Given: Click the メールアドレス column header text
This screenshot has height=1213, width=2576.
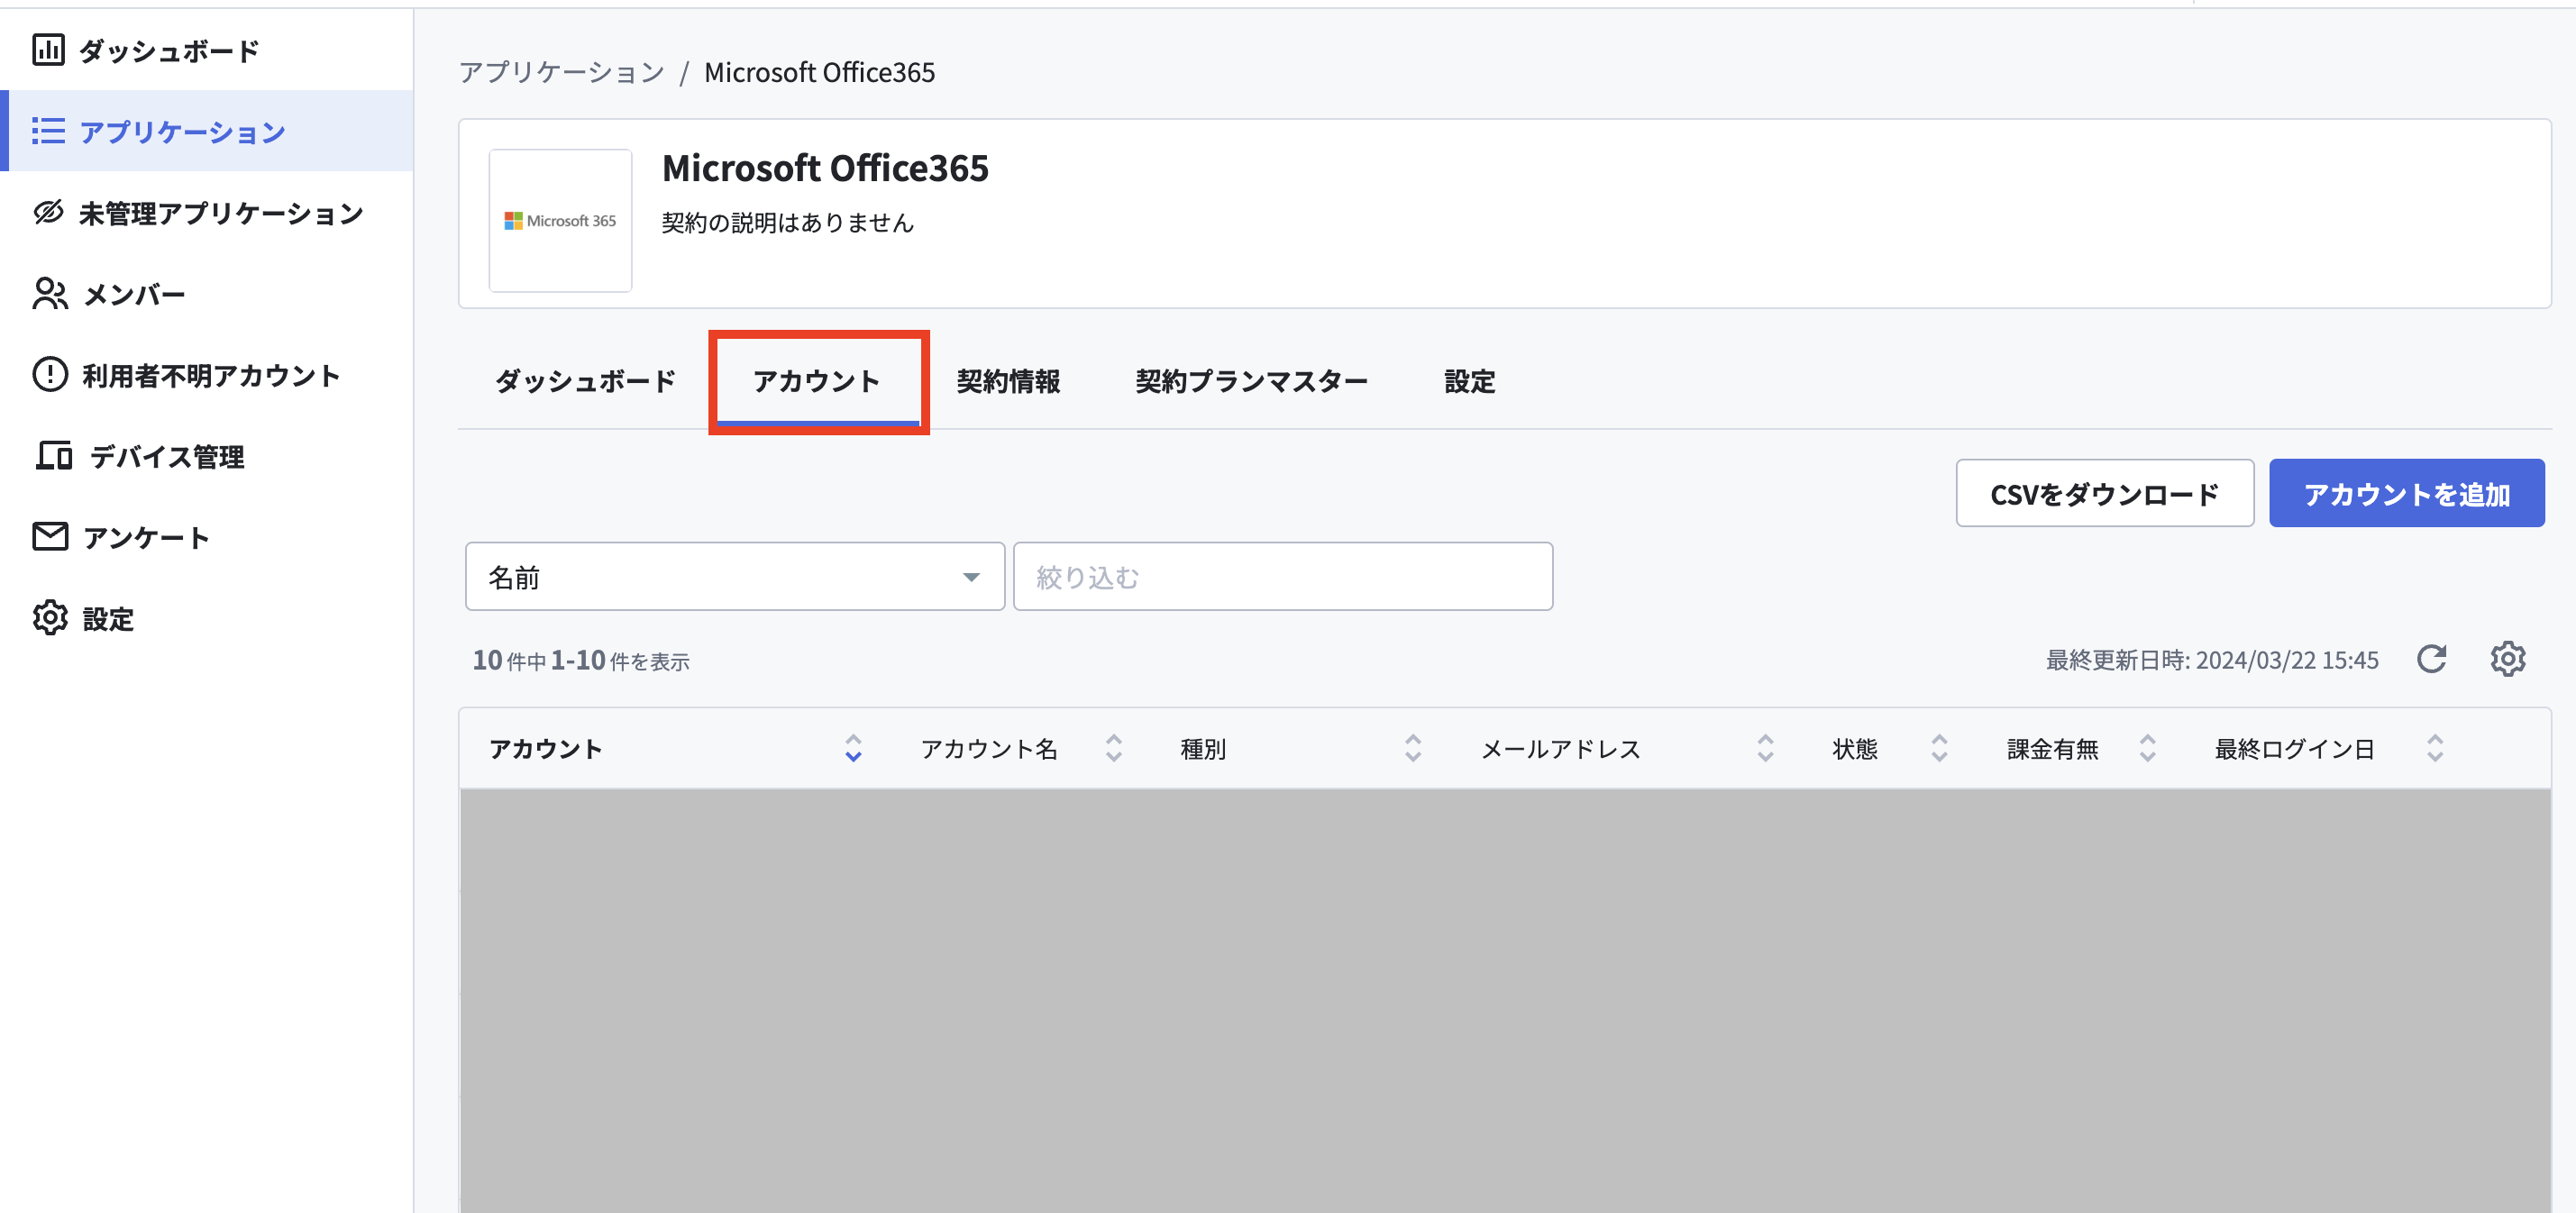Looking at the screenshot, I should (1561, 748).
